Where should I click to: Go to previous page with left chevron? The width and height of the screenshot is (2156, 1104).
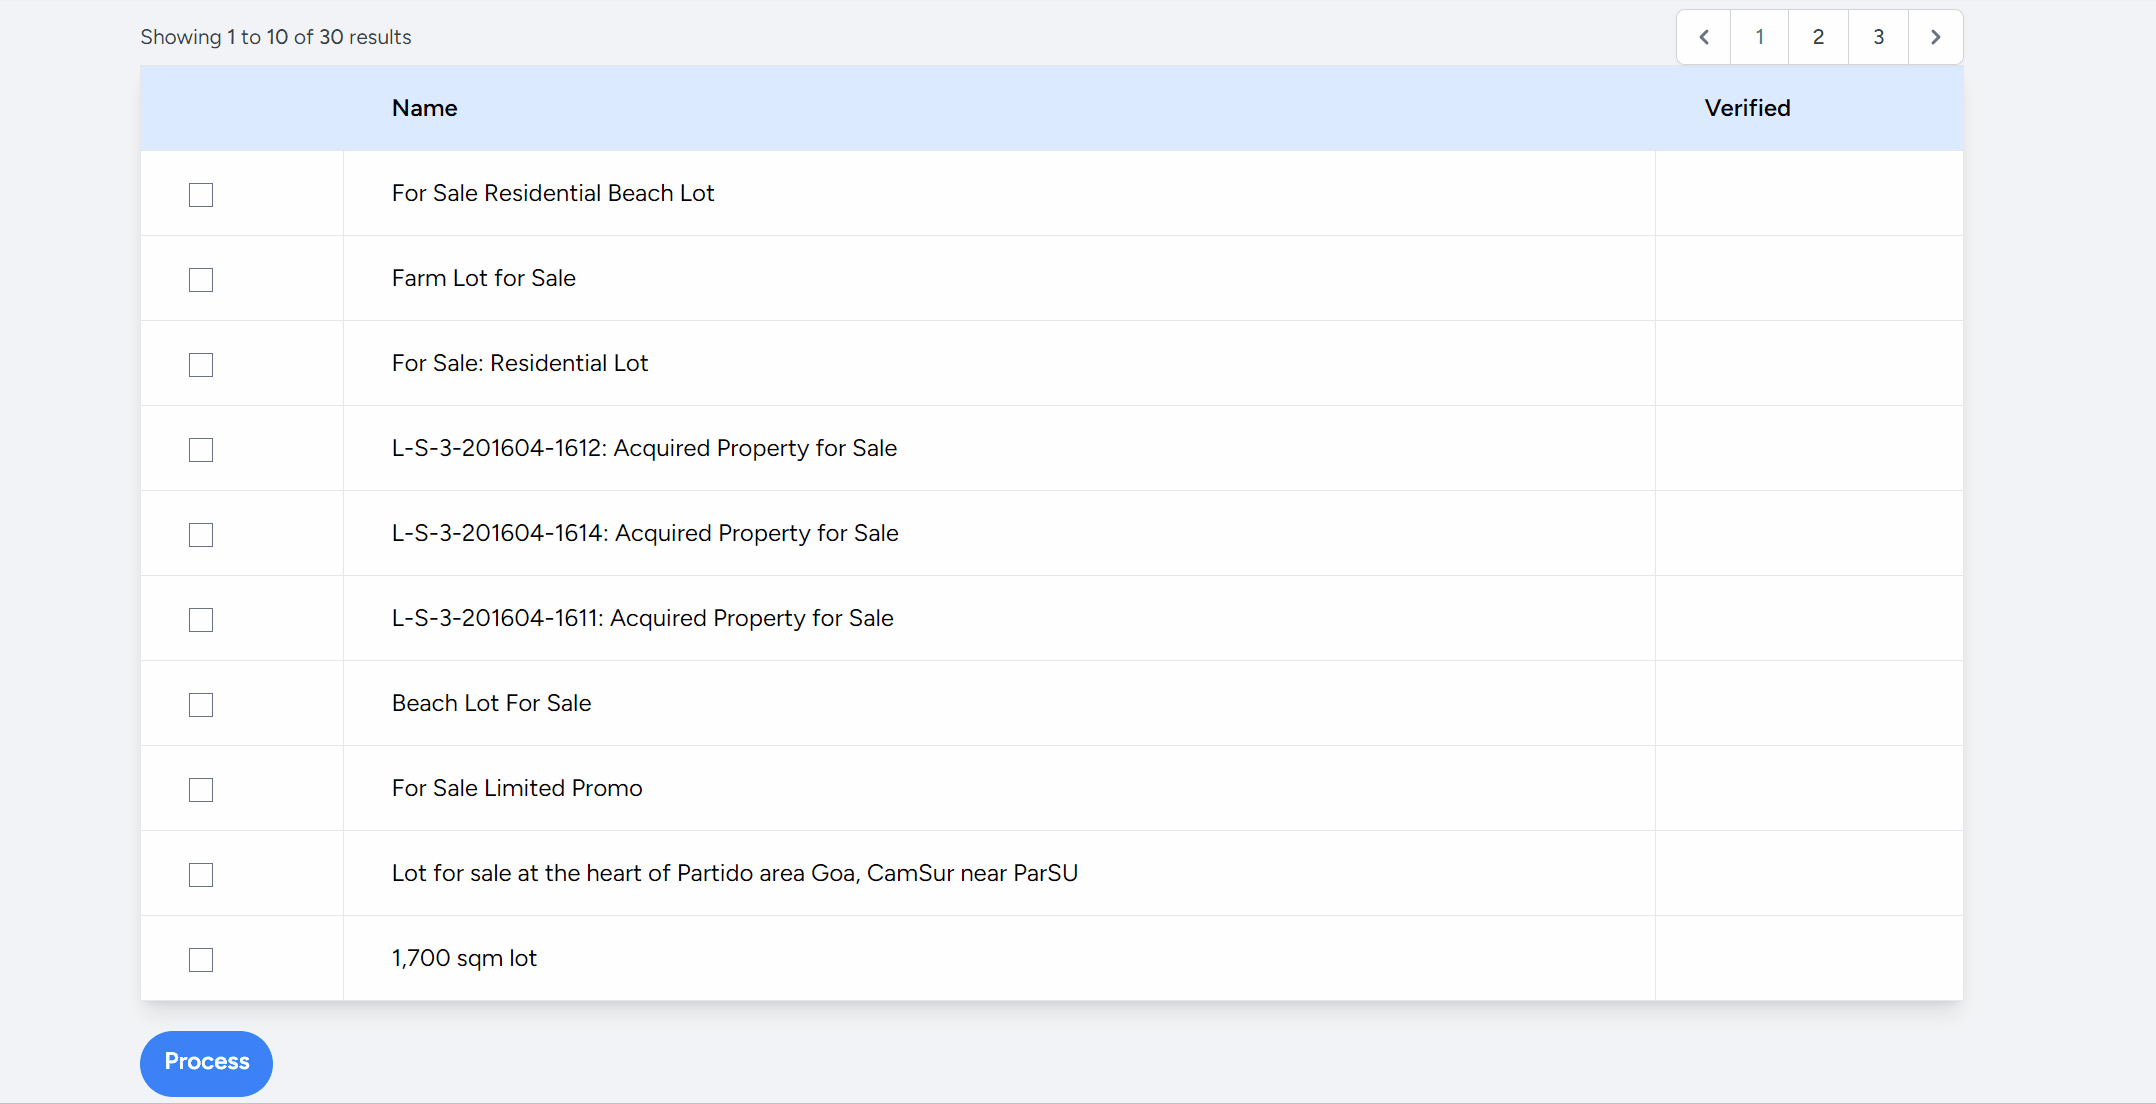pos(1704,37)
